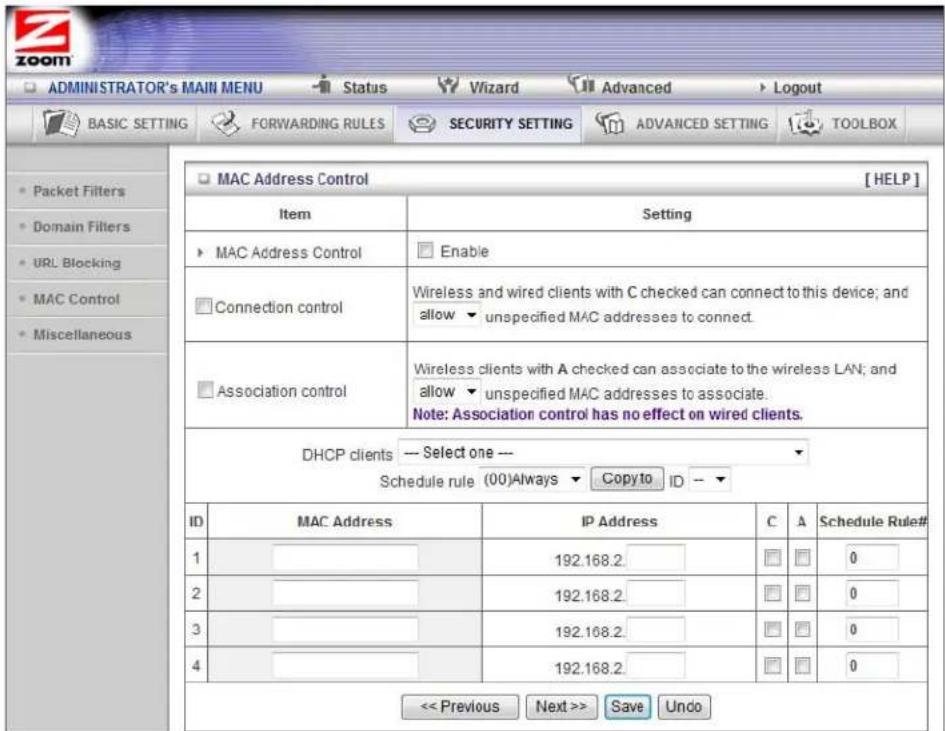Click the Security Setting icon
945x731 pixels.
tap(422, 124)
